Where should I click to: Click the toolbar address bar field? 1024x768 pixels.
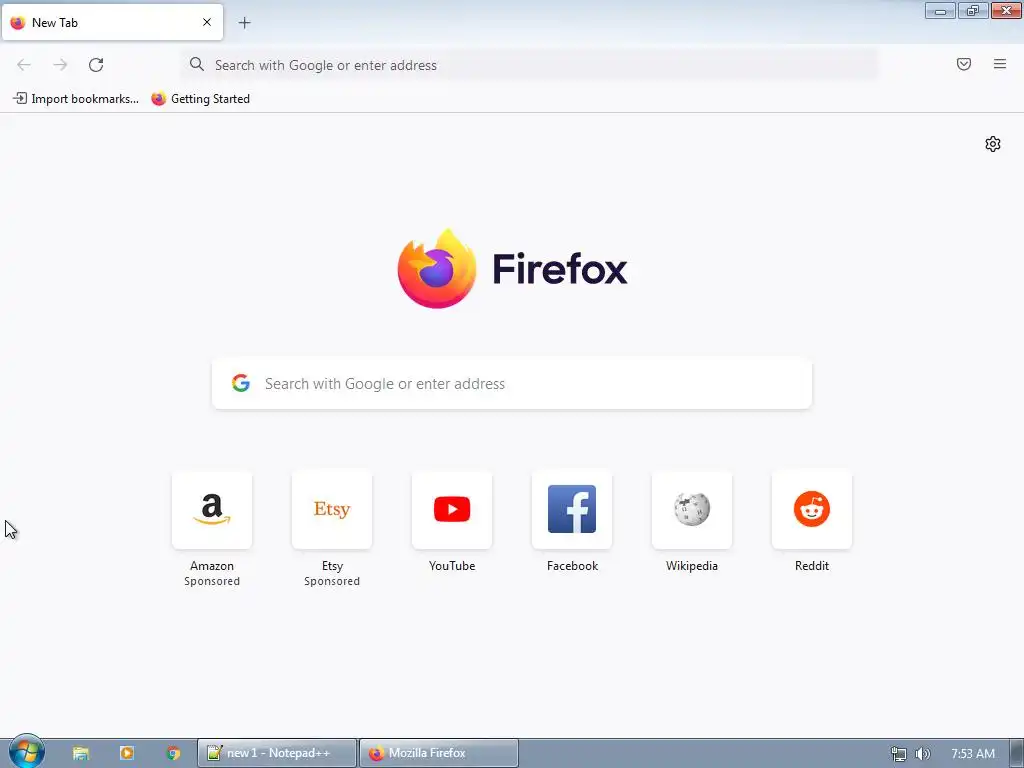pyautogui.click(x=530, y=65)
